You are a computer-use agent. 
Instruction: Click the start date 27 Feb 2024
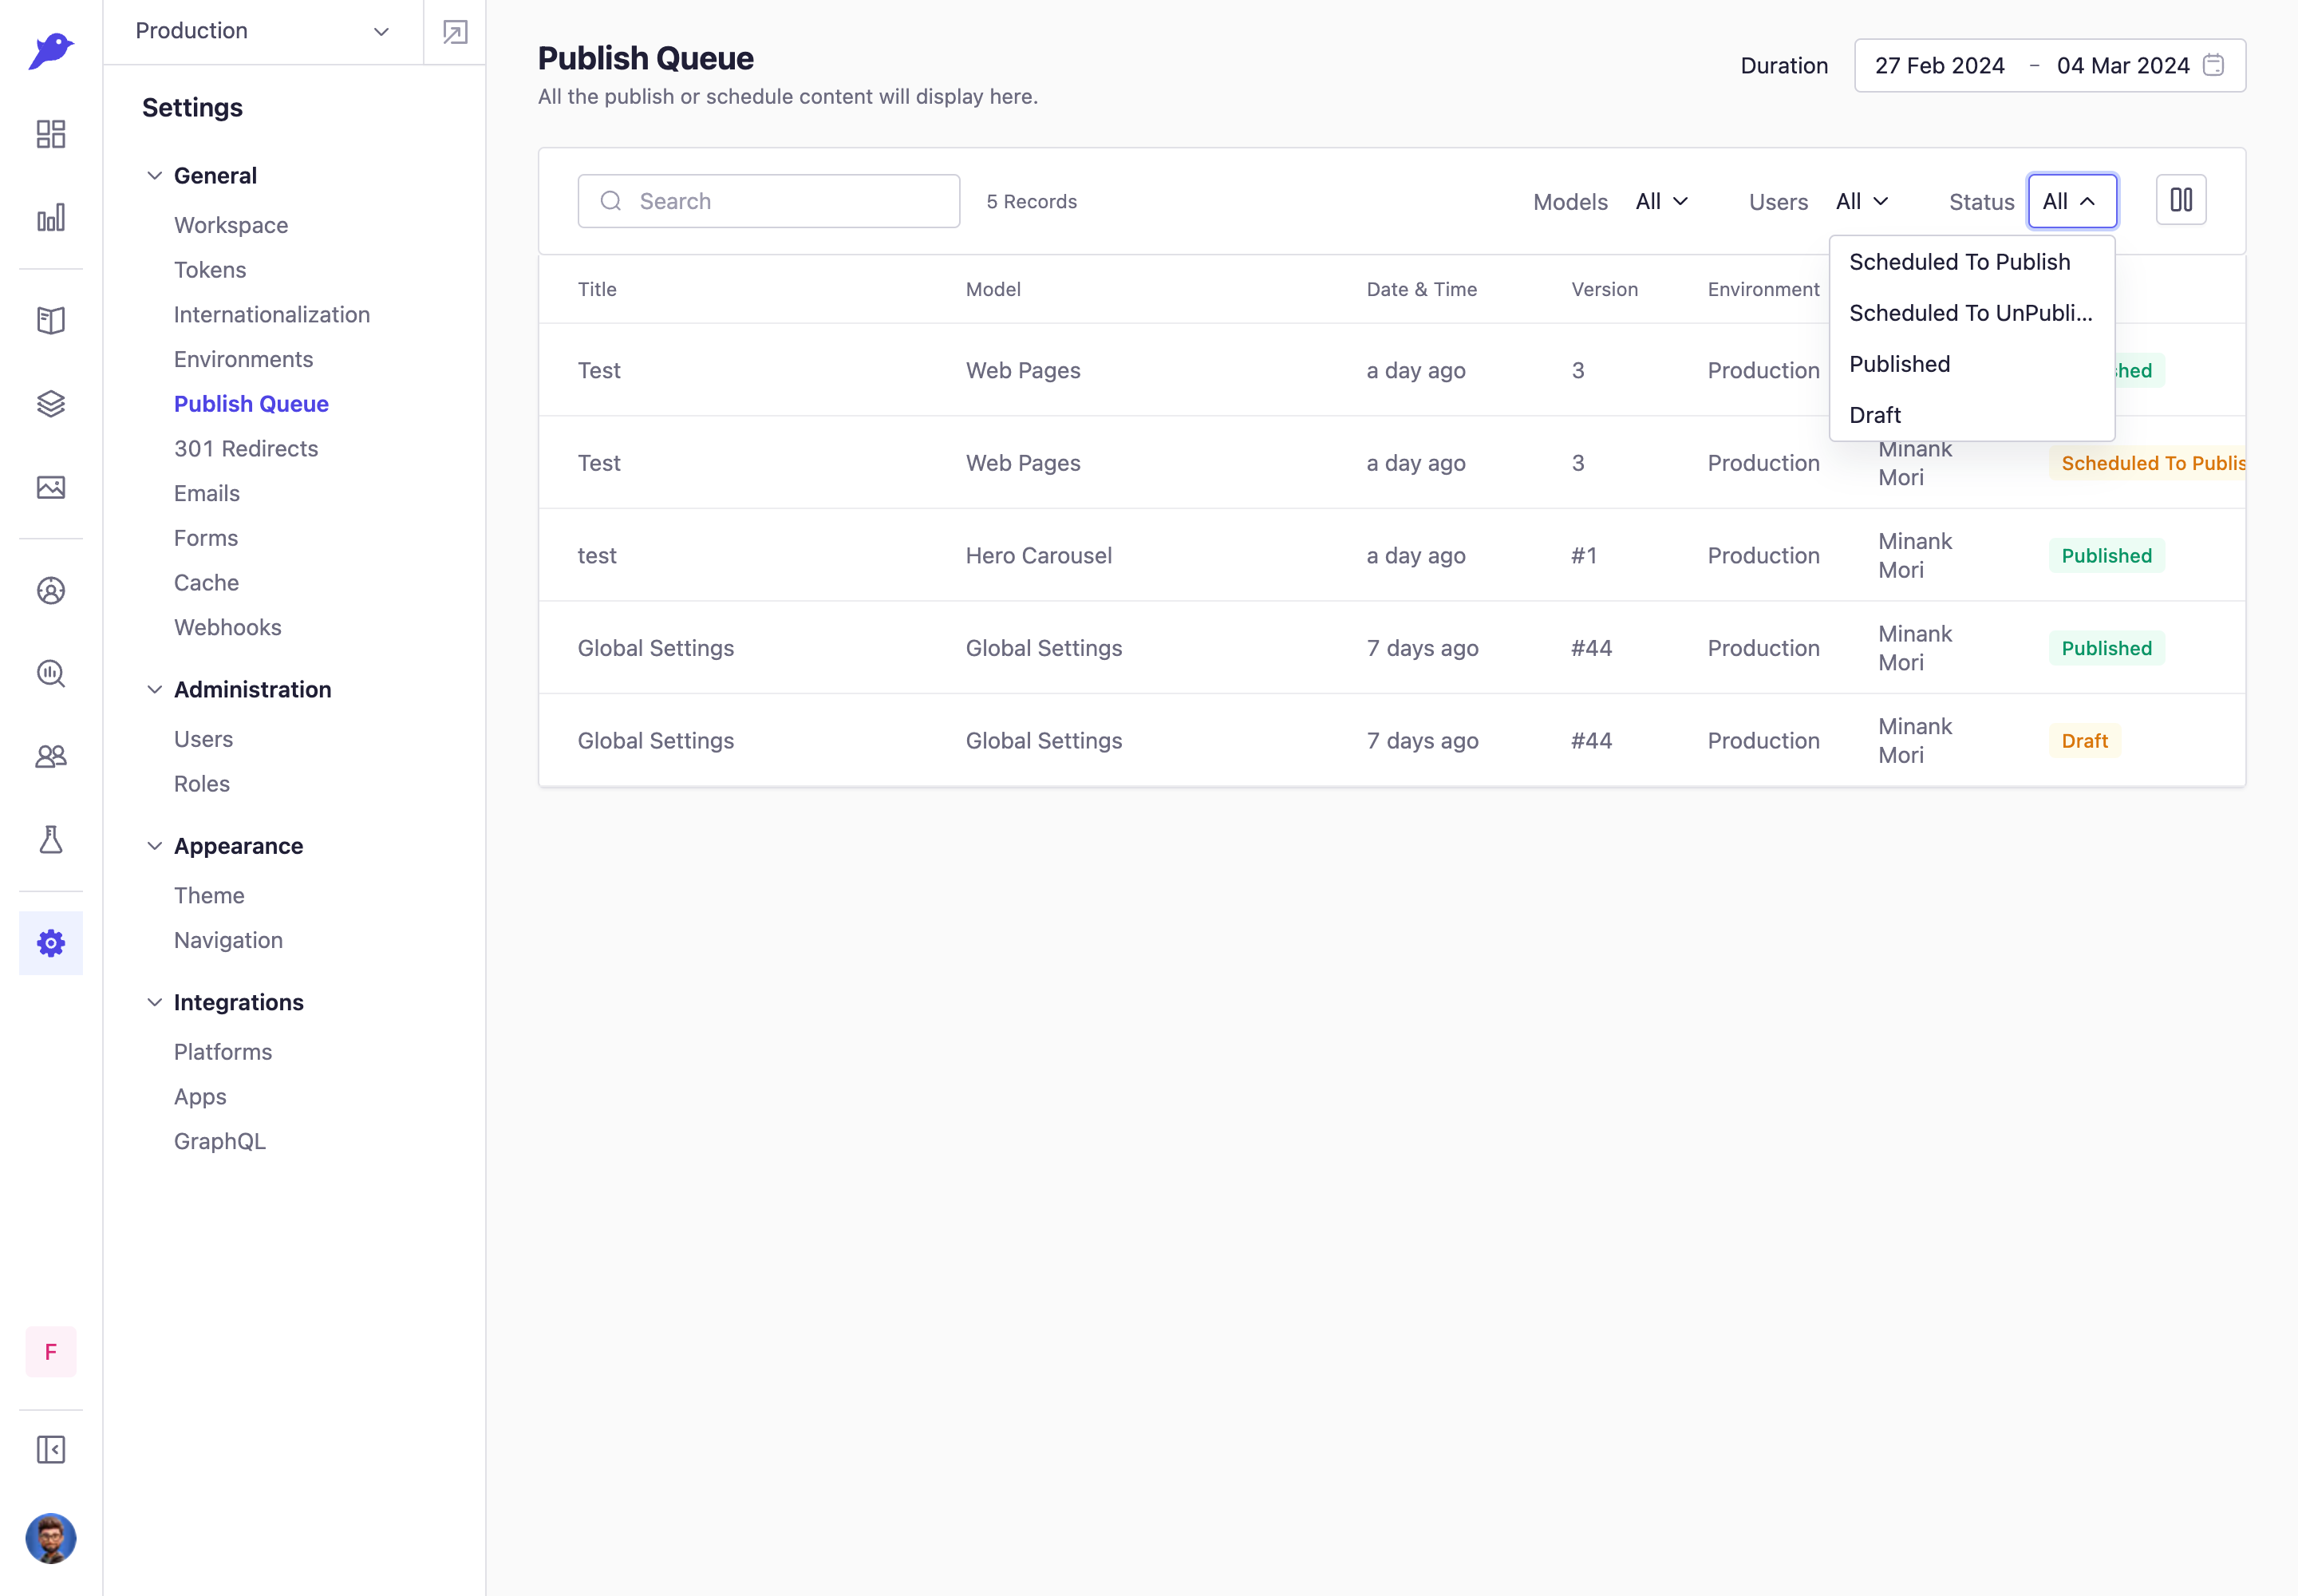coord(1939,65)
